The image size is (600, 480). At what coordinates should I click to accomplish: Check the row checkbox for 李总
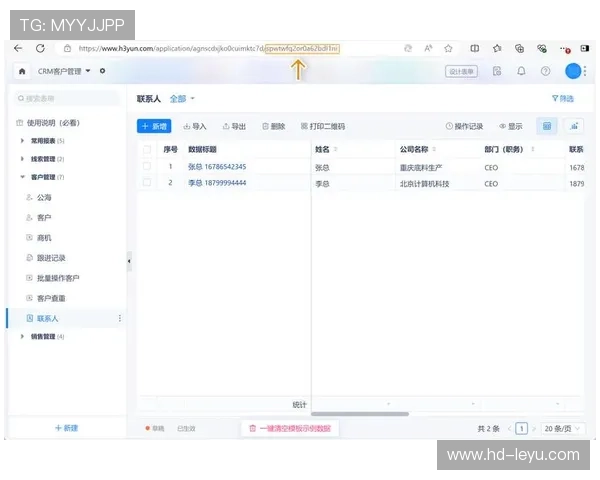coord(147,183)
